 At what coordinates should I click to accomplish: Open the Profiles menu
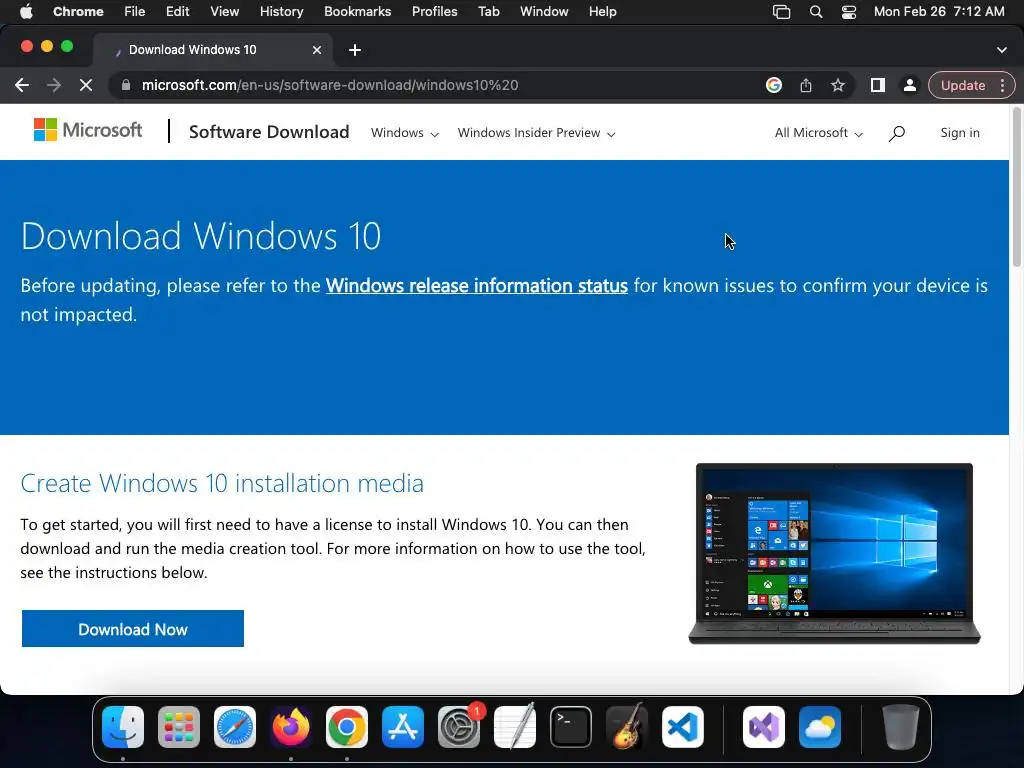[x=434, y=11]
